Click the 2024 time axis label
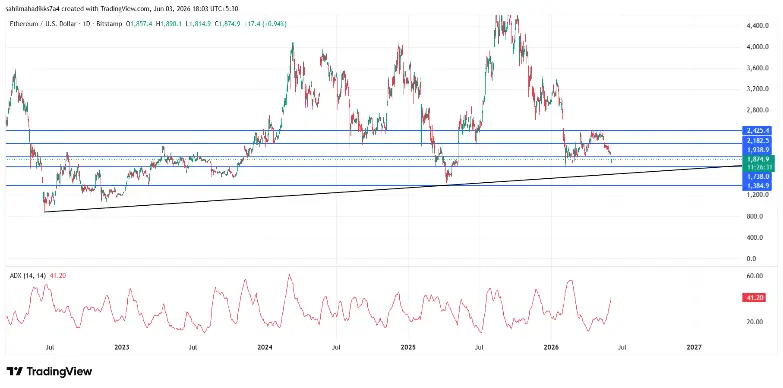Screen dimensions: 783x388 click(x=265, y=347)
